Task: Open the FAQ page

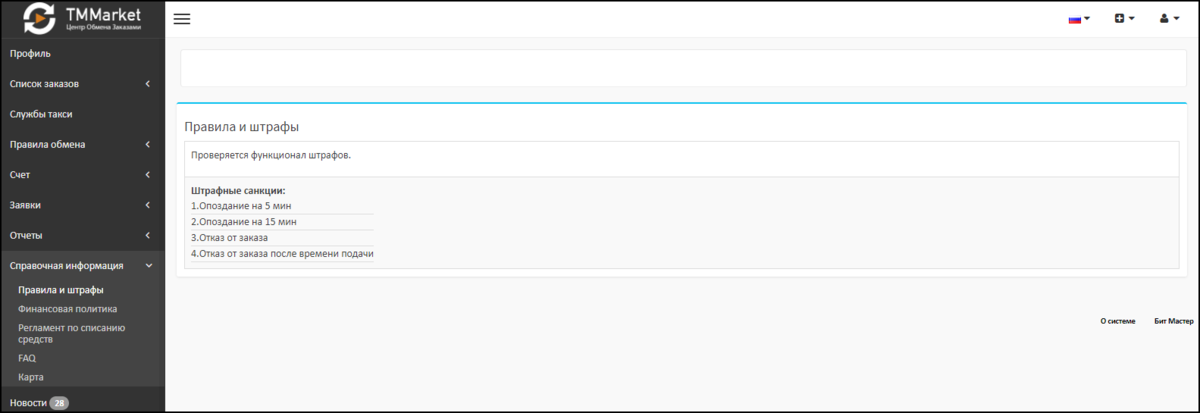Action: coord(27,358)
